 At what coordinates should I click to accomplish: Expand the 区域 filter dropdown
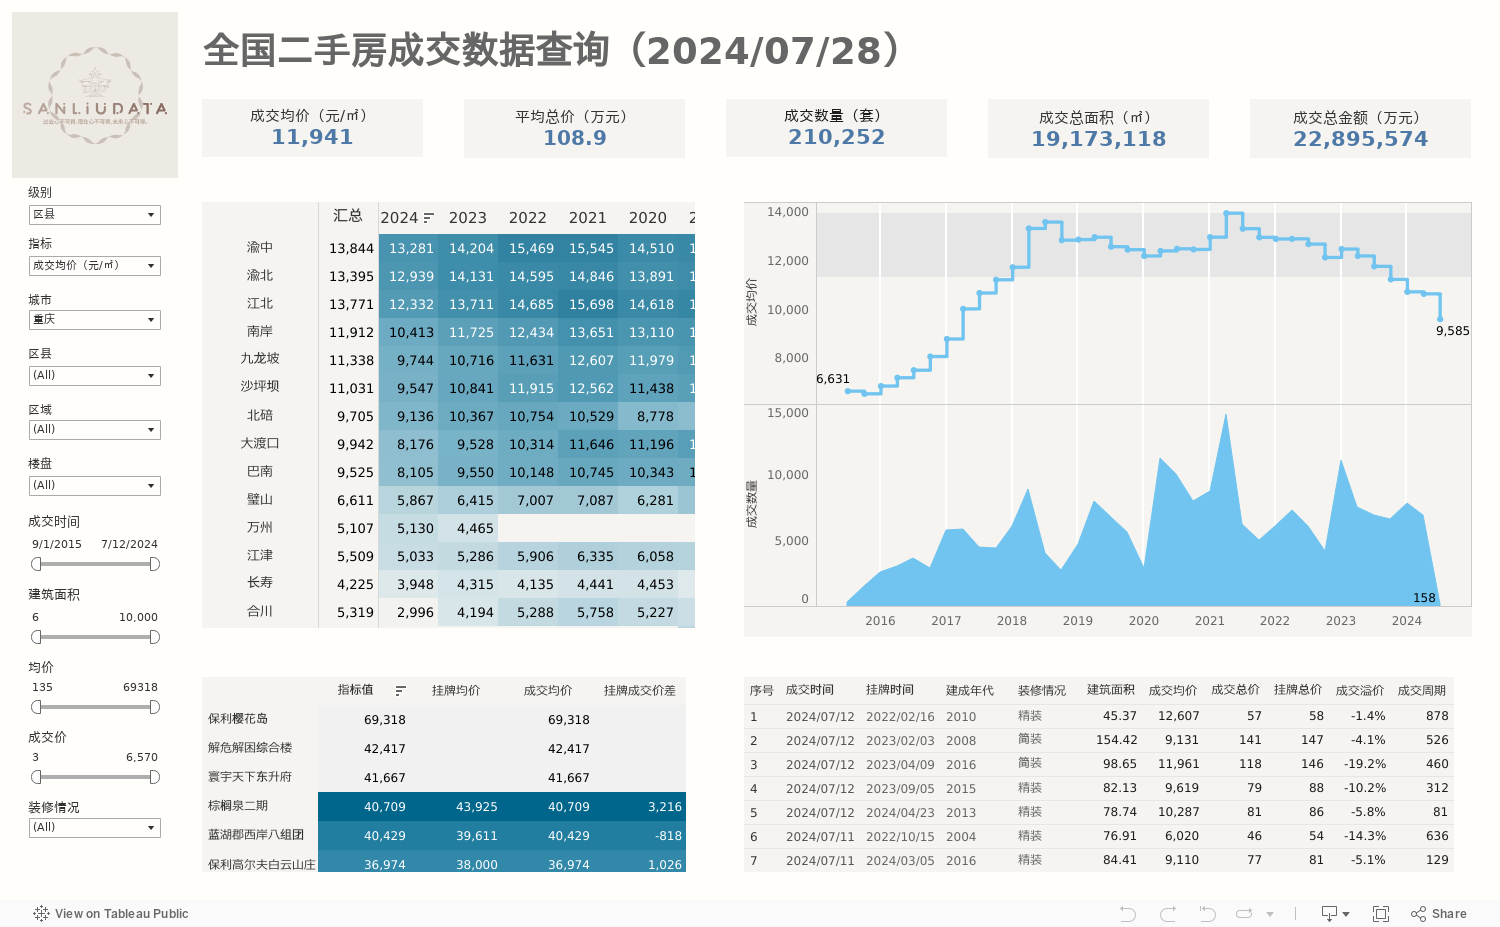click(x=95, y=430)
